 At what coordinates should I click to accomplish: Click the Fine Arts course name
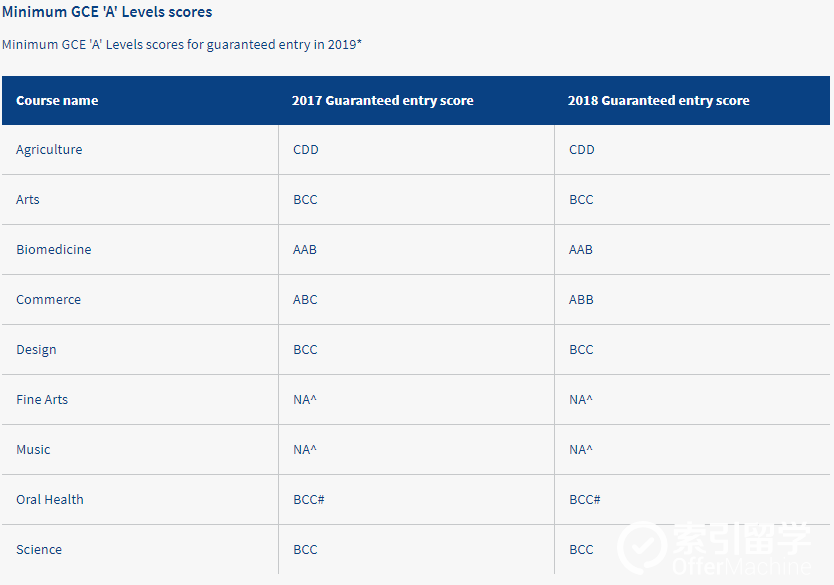click(42, 399)
